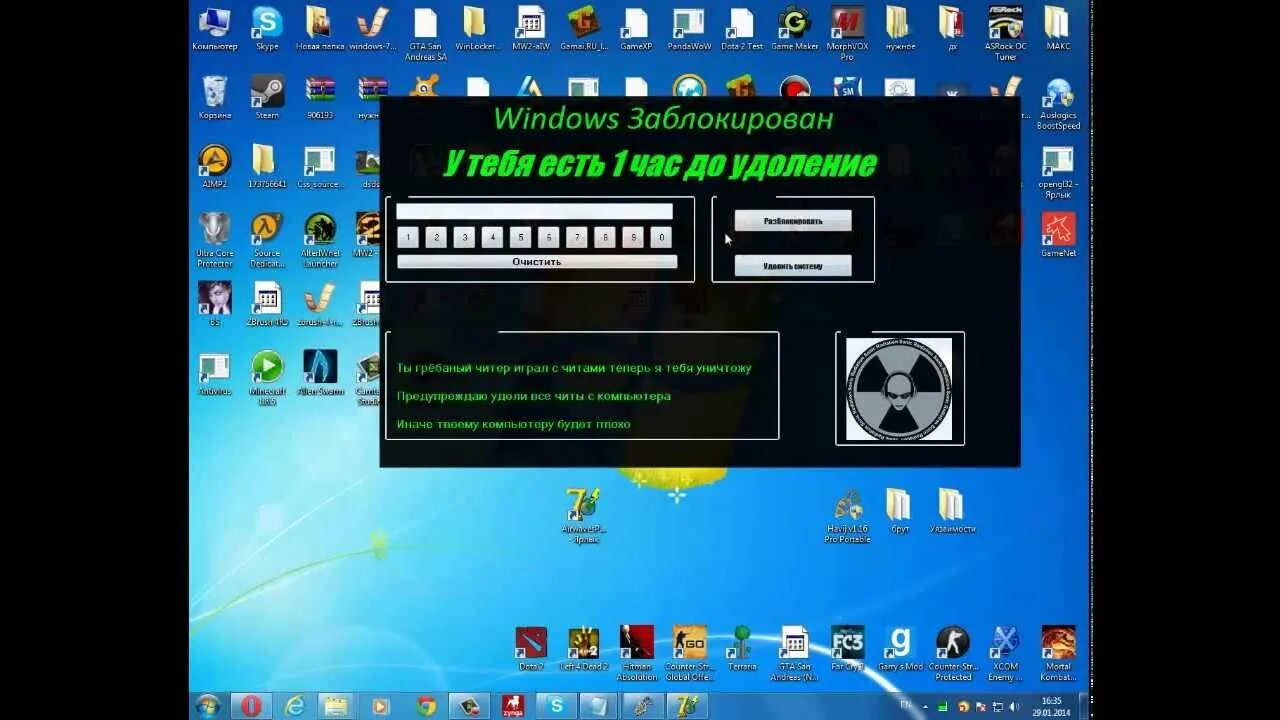Select the MW2-aIW desktop icon
Image resolution: width=1280 pixels, height=720 pixels.
pyautogui.click(x=531, y=29)
